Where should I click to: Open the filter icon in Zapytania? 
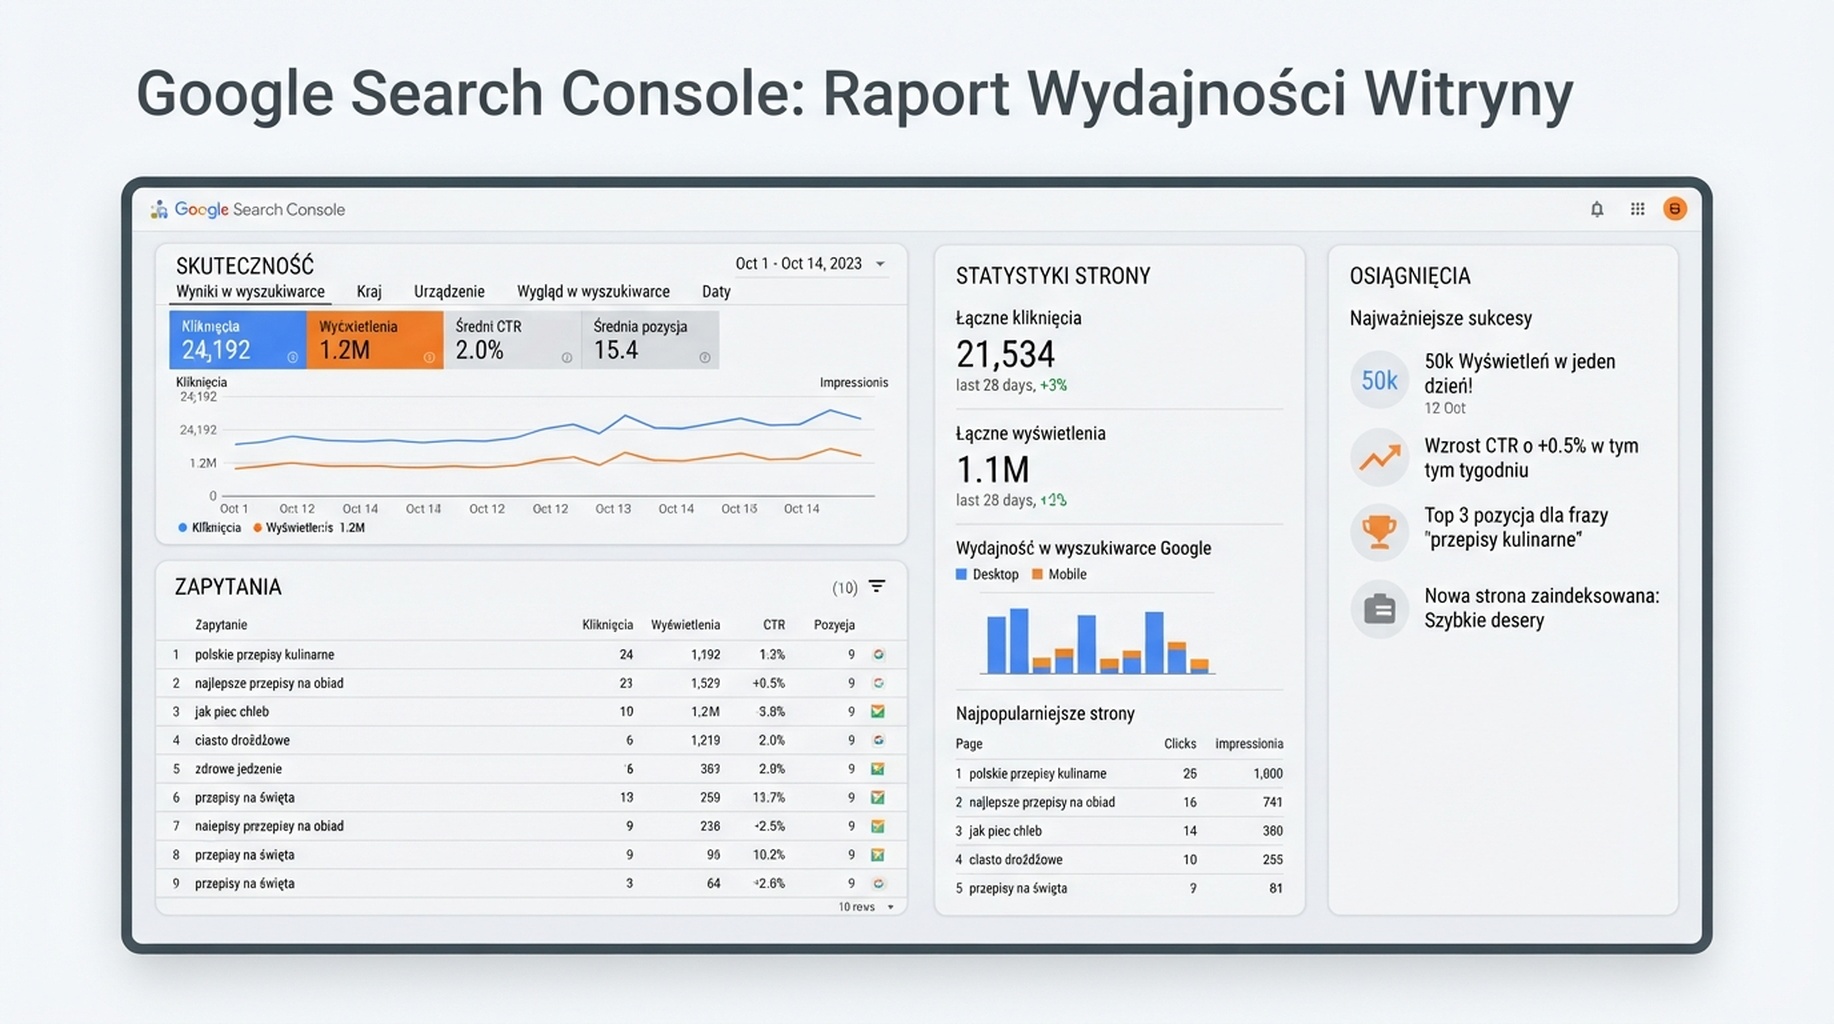[877, 587]
